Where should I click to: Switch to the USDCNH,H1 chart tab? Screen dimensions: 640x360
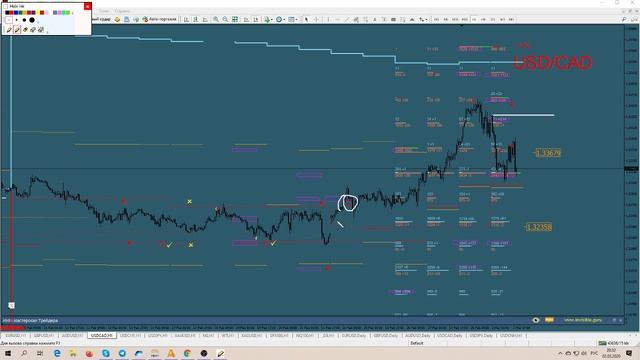pyautogui.click(x=511, y=336)
